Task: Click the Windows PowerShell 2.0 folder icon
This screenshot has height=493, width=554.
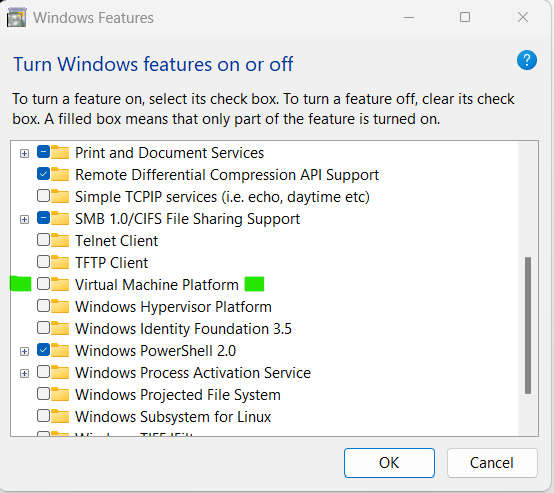Action: (60, 350)
